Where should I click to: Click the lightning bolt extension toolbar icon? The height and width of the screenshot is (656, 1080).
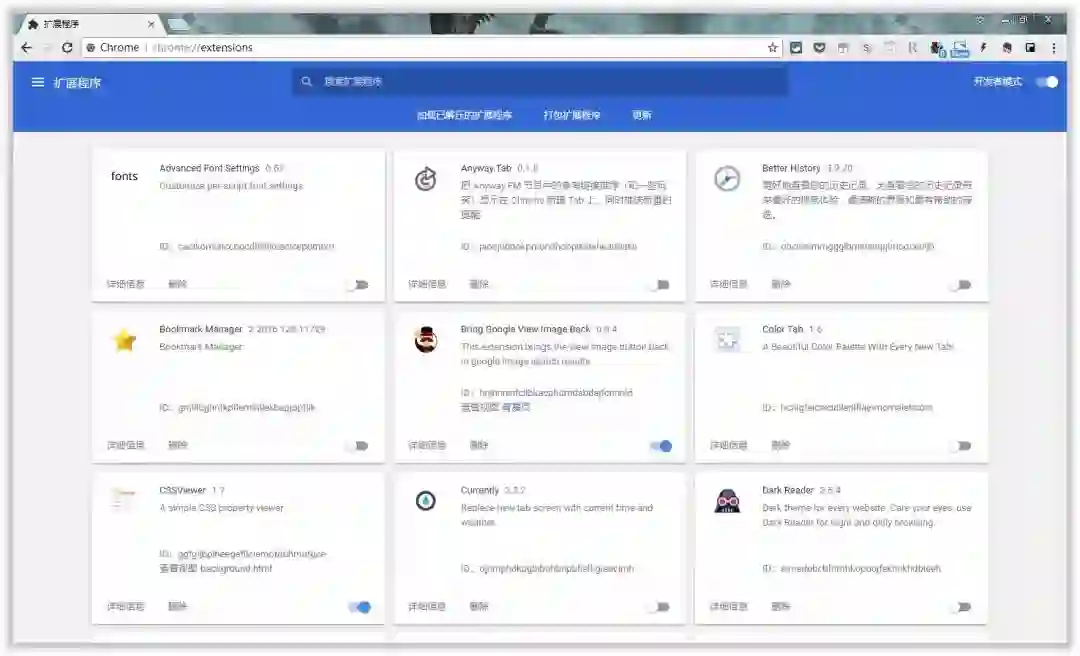[984, 48]
